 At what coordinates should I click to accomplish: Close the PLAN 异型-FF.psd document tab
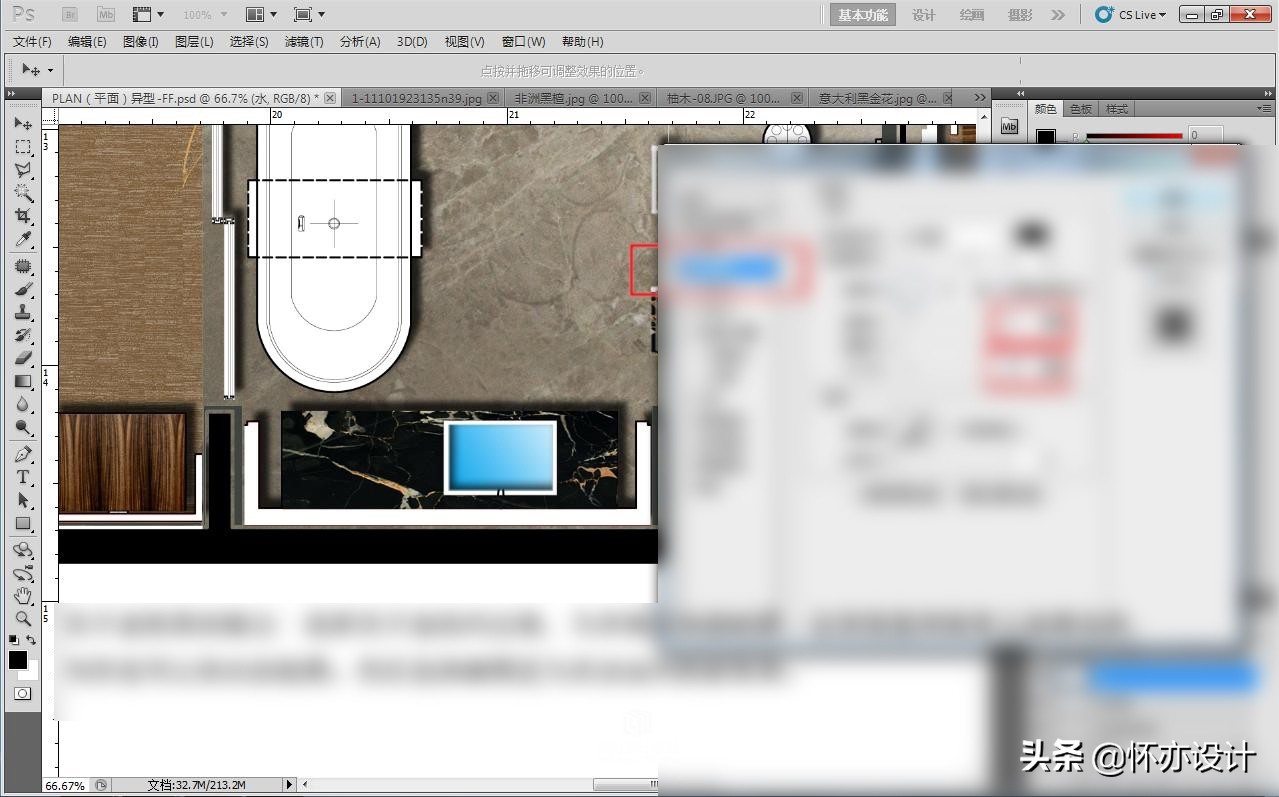pos(330,98)
